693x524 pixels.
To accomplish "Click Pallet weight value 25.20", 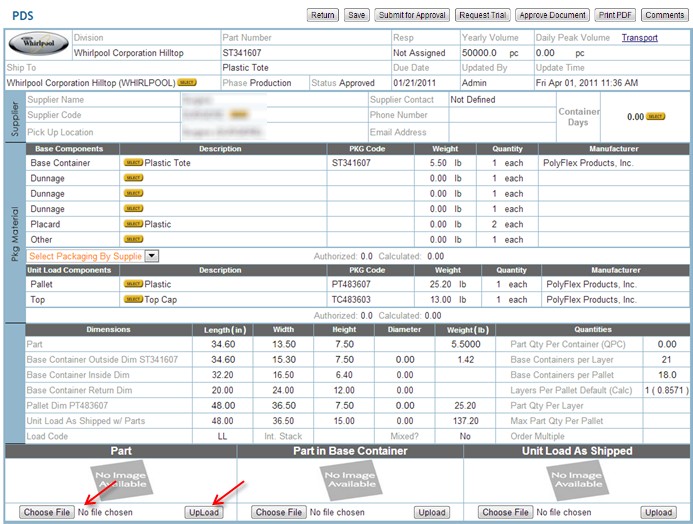I will [440, 285].
